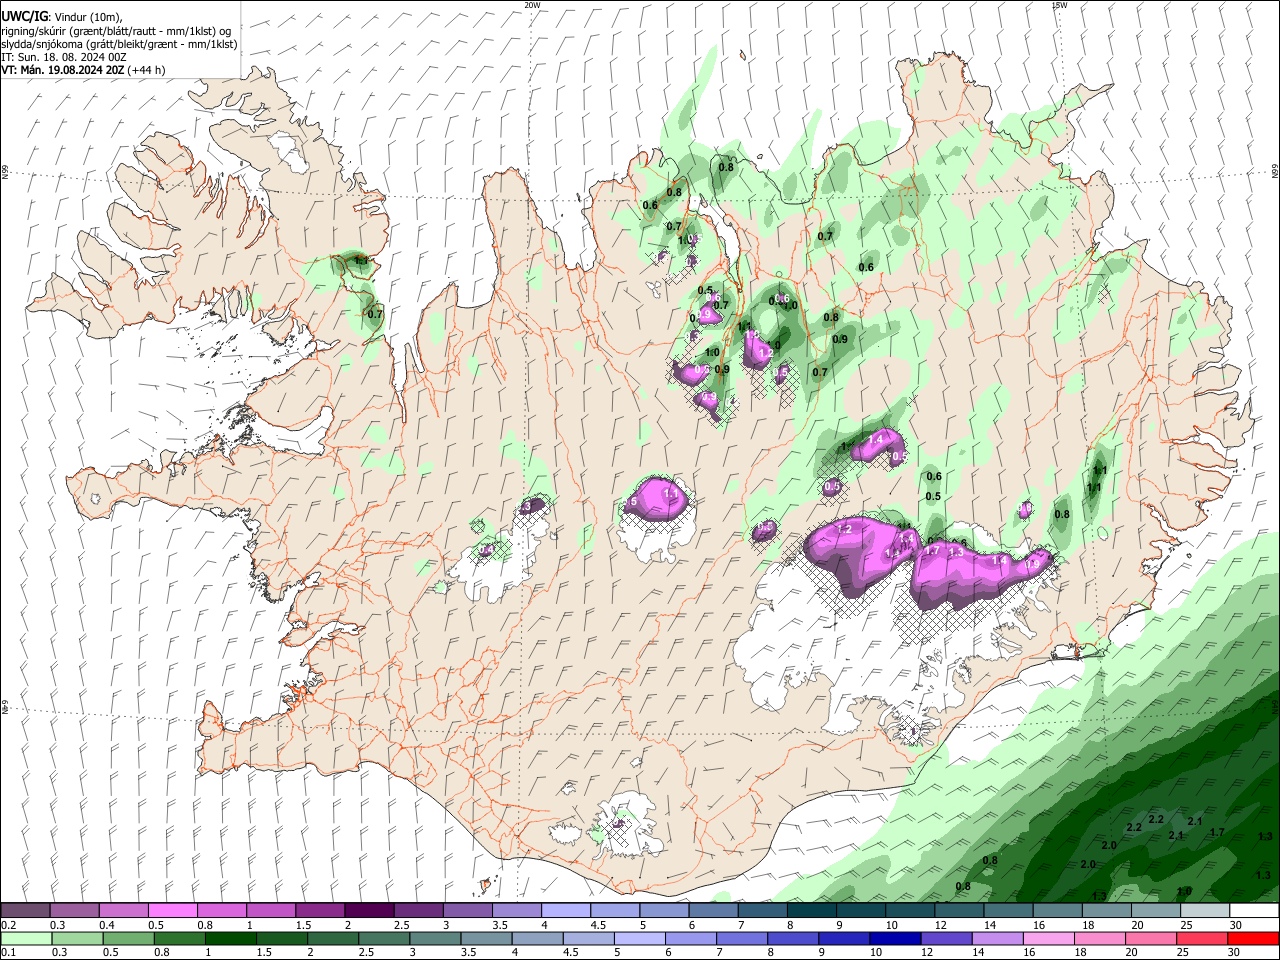The height and width of the screenshot is (960, 1280).
Task: Click the pale green 0.1 rain legend swatch
Action: coord(25,938)
